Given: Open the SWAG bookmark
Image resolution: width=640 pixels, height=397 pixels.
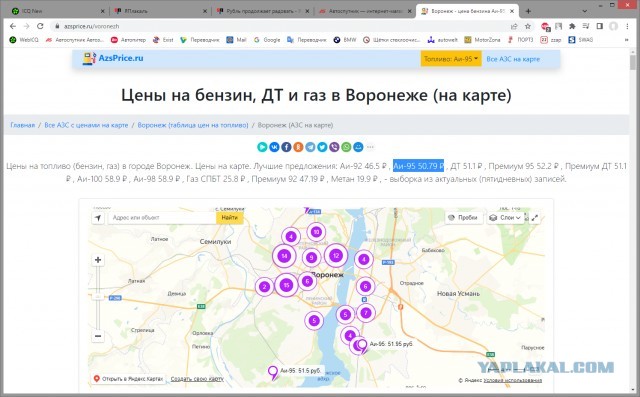Looking at the screenshot, I should [580, 40].
